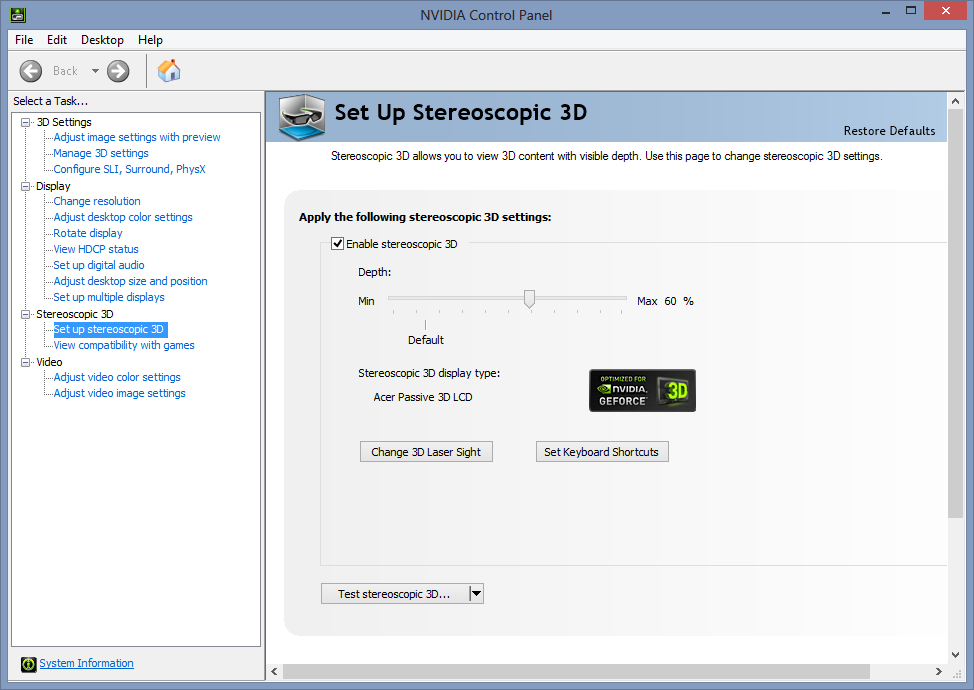Click the horizontal scrollbar right arrow
Screen dimensions: 974x690
939,671
